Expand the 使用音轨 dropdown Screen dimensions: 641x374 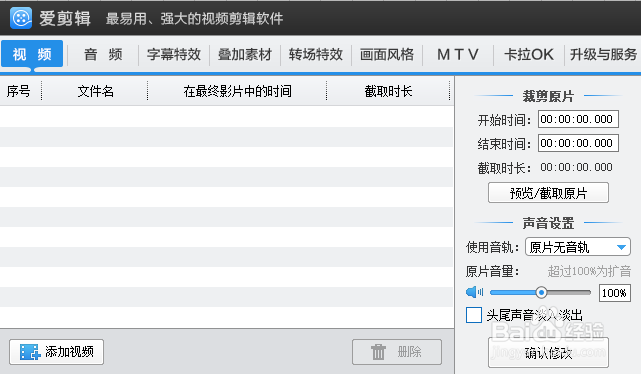pyautogui.click(x=578, y=247)
